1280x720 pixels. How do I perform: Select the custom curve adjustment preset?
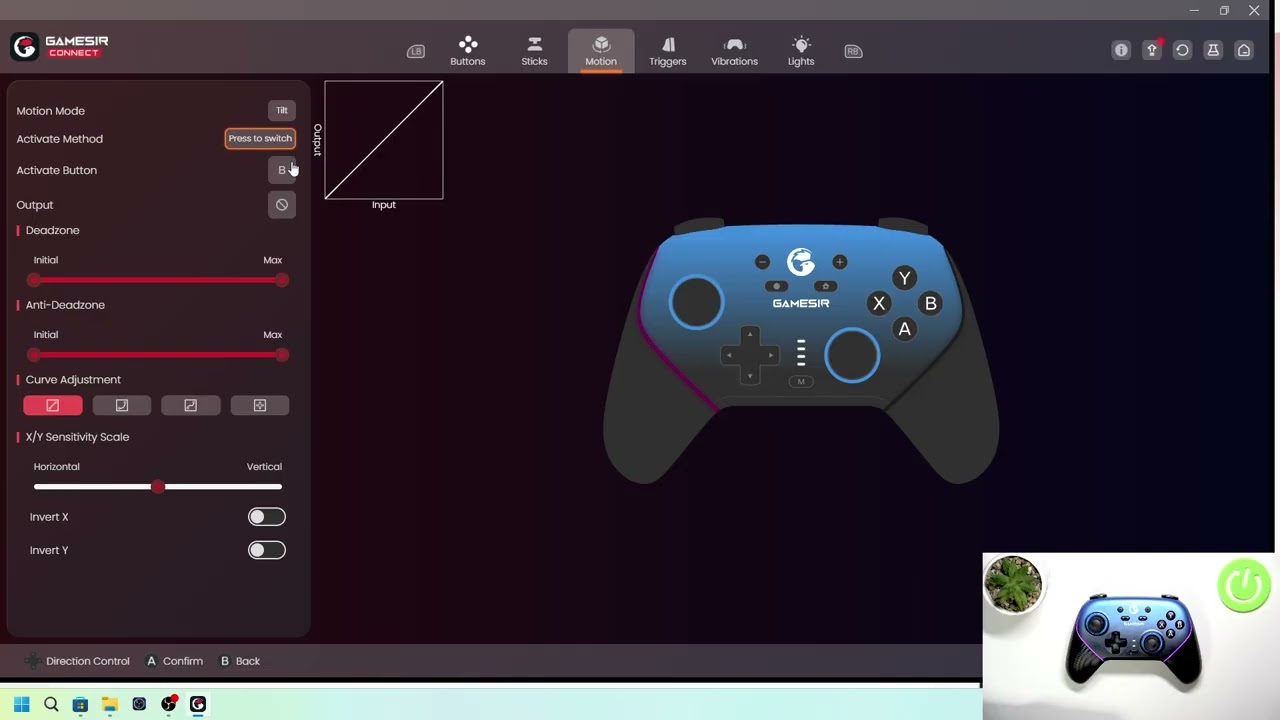pos(260,405)
